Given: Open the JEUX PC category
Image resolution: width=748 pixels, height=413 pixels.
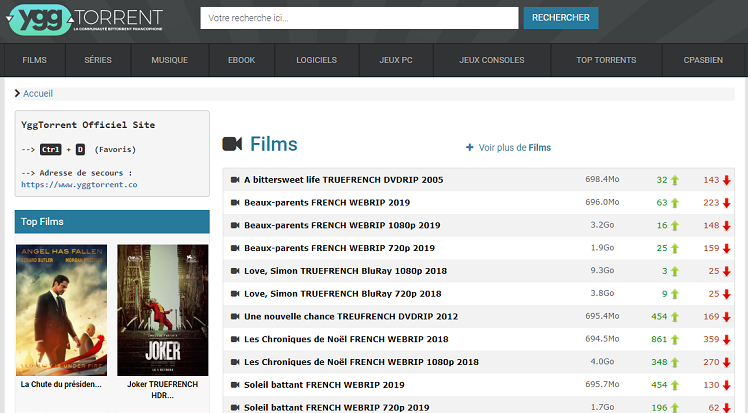Looking at the screenshot, I should [396, 60].
